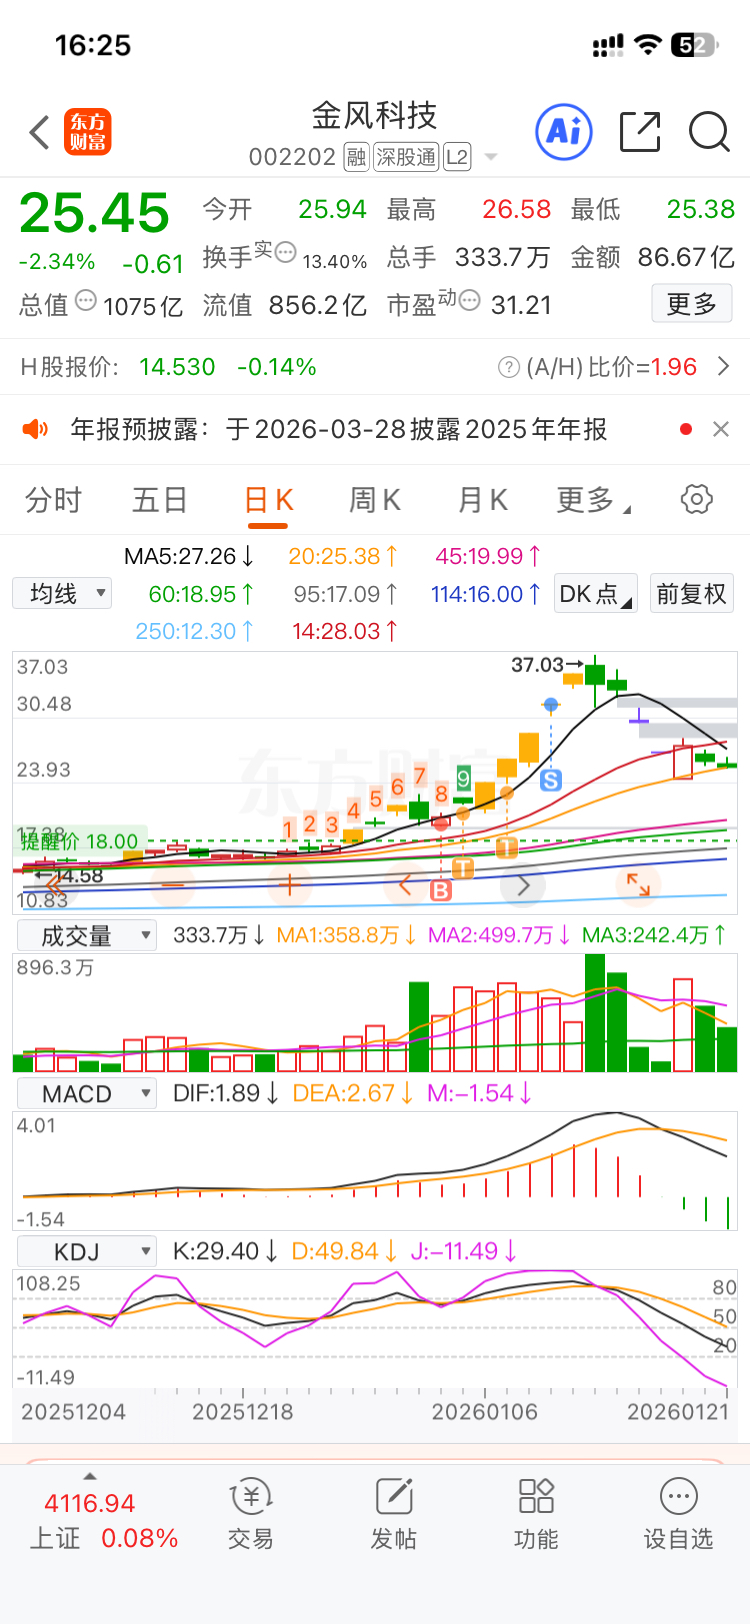Open the Ai assistant icon
The height and width of the screenshot is (1624, 750).
(x=564, y=131)
